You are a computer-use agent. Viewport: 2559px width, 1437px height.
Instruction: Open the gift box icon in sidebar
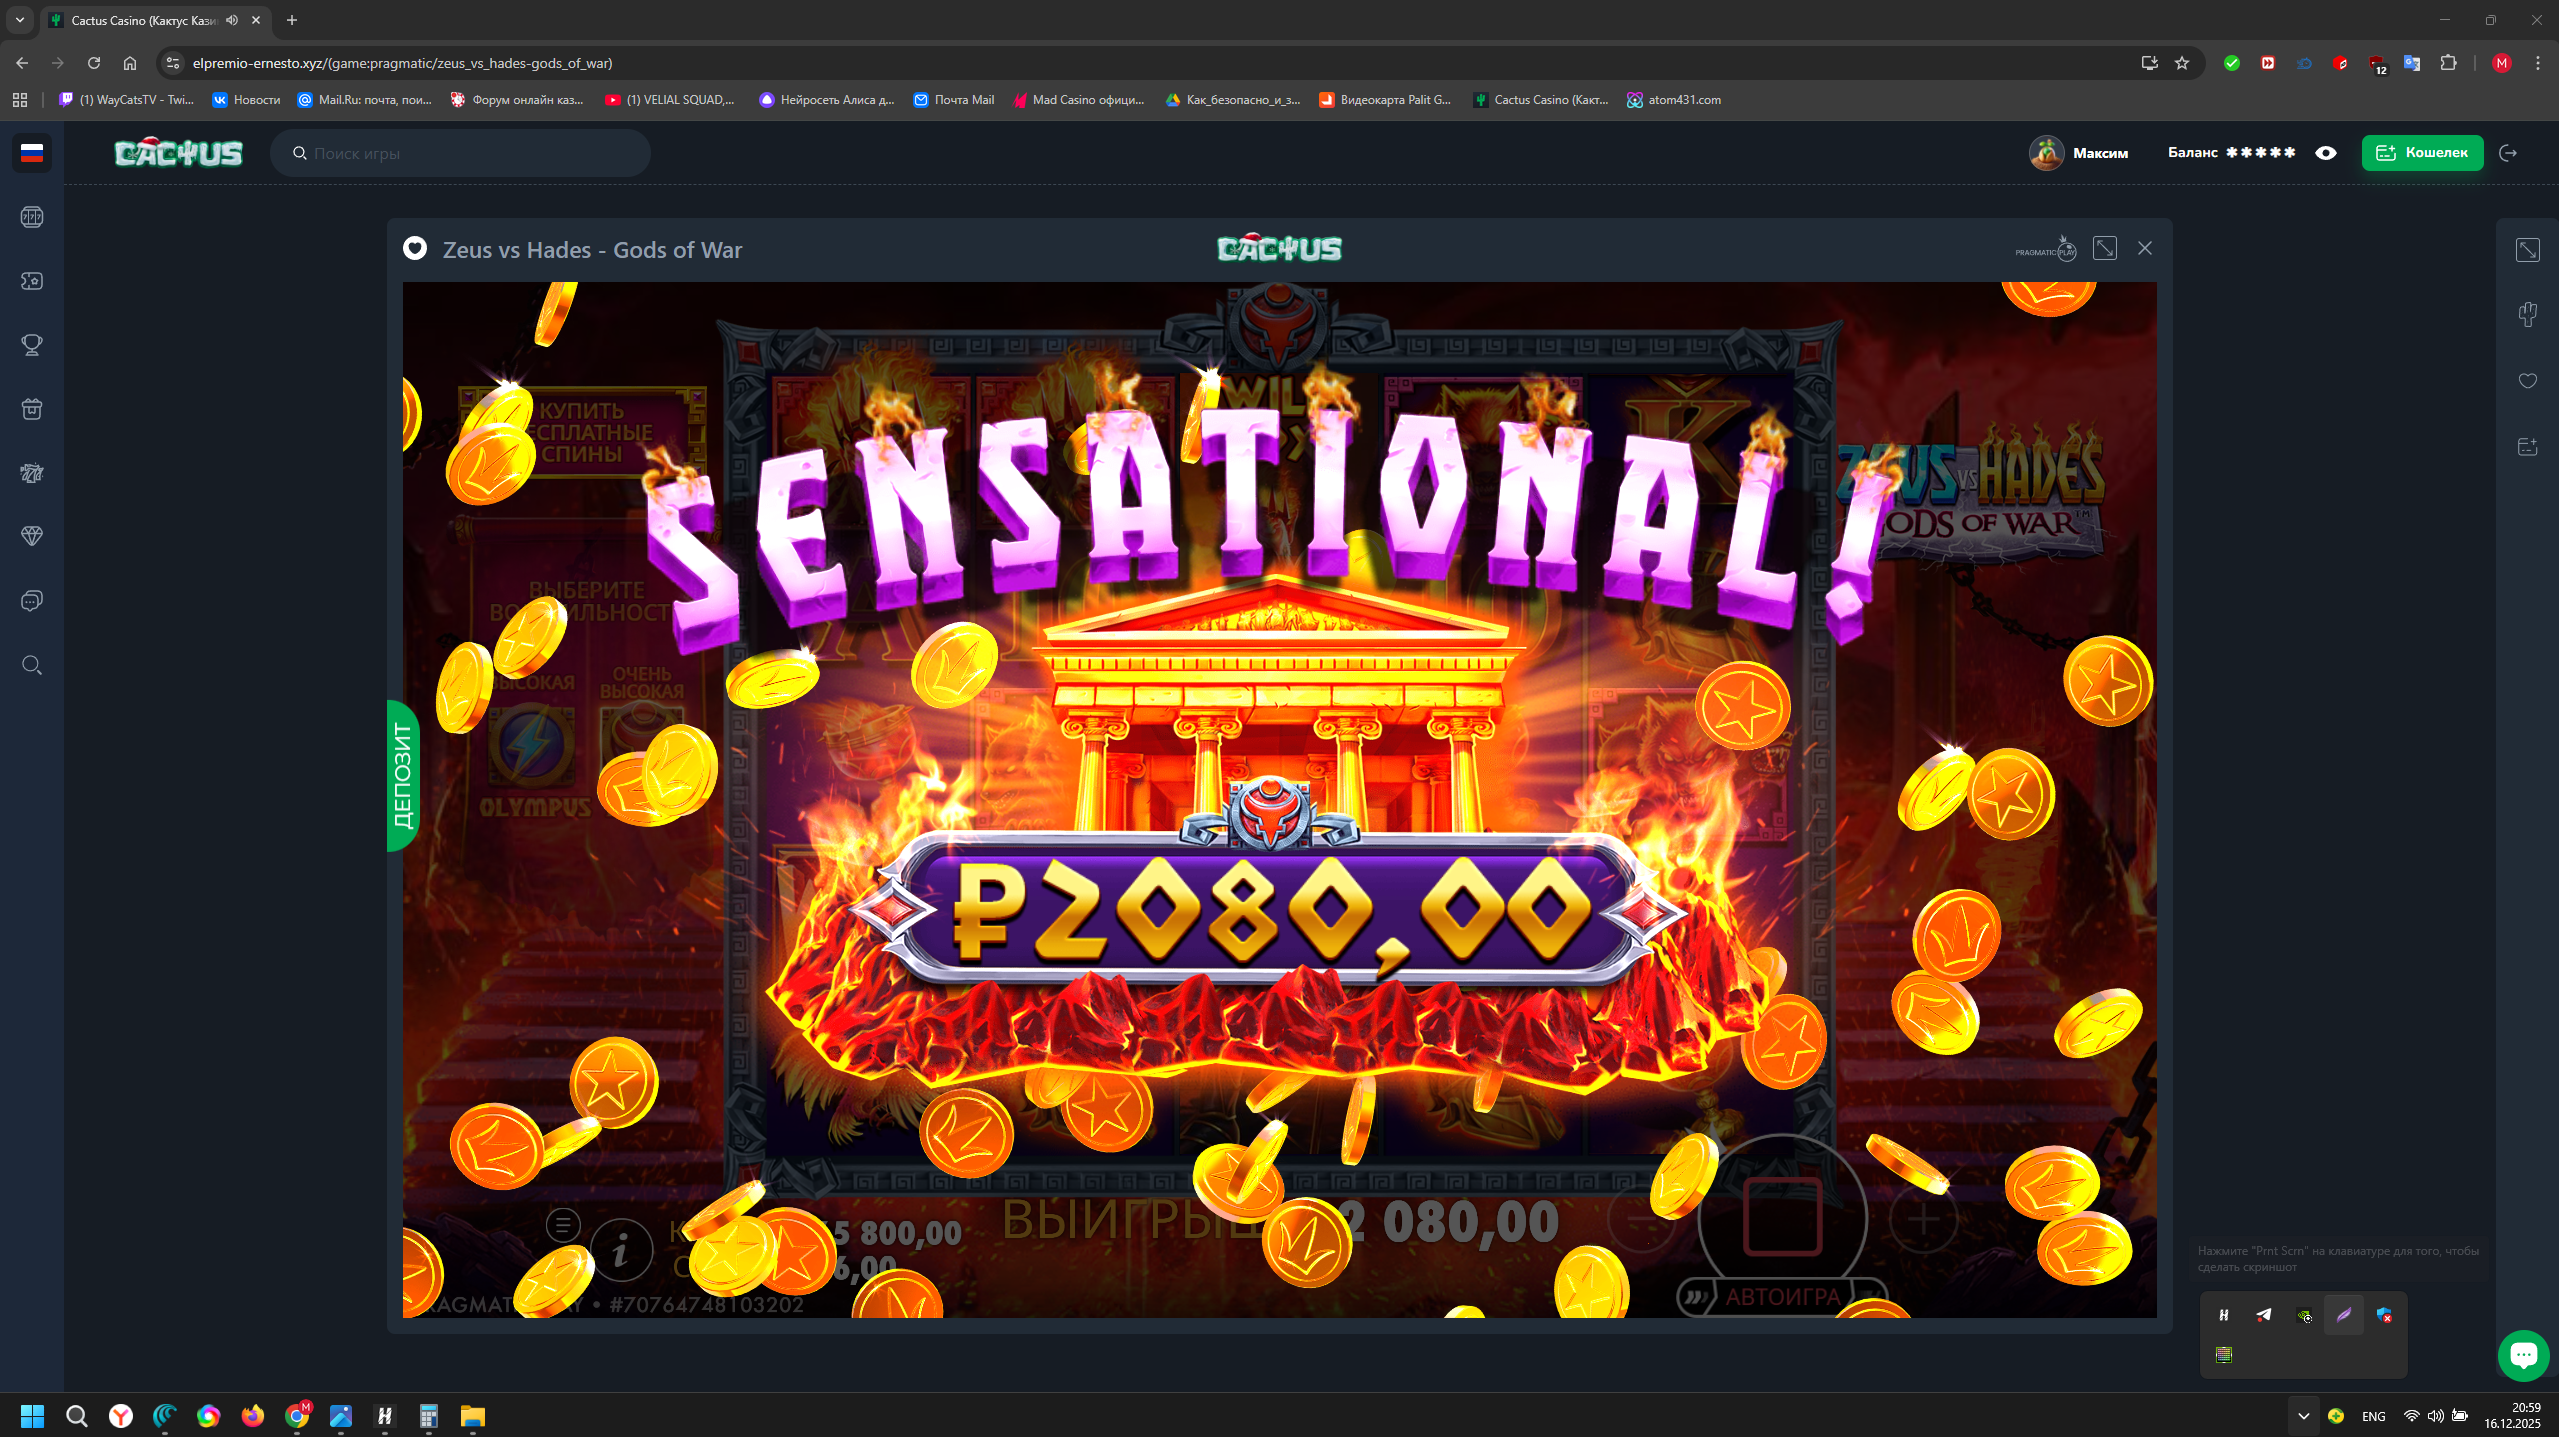[x=32, y=409]
